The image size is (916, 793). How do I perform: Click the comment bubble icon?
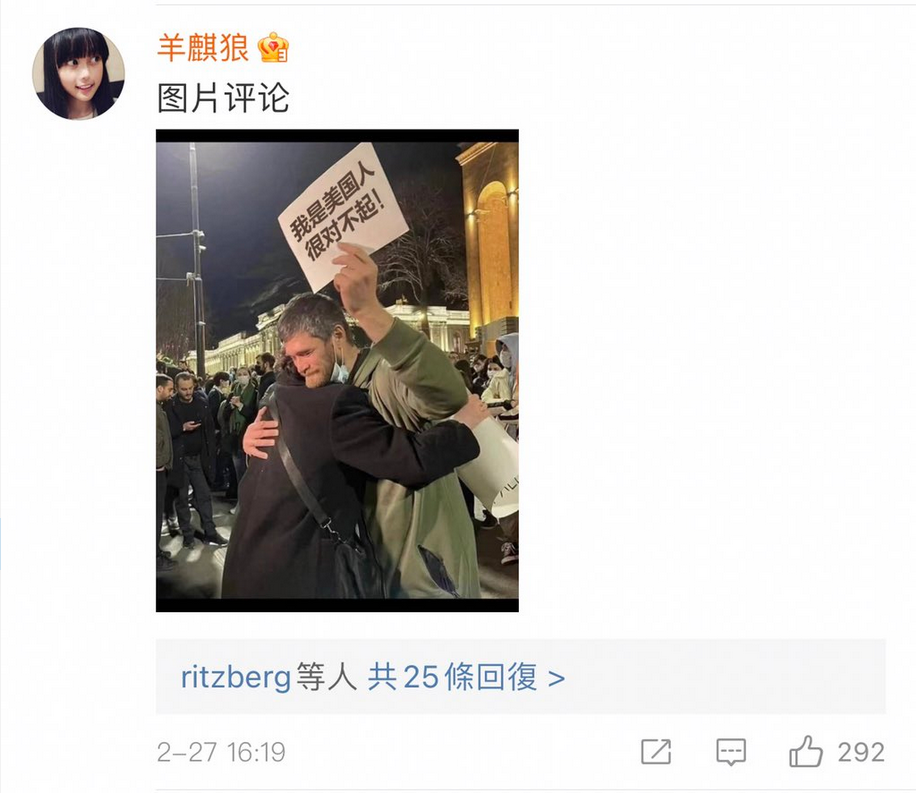point(731,752)
